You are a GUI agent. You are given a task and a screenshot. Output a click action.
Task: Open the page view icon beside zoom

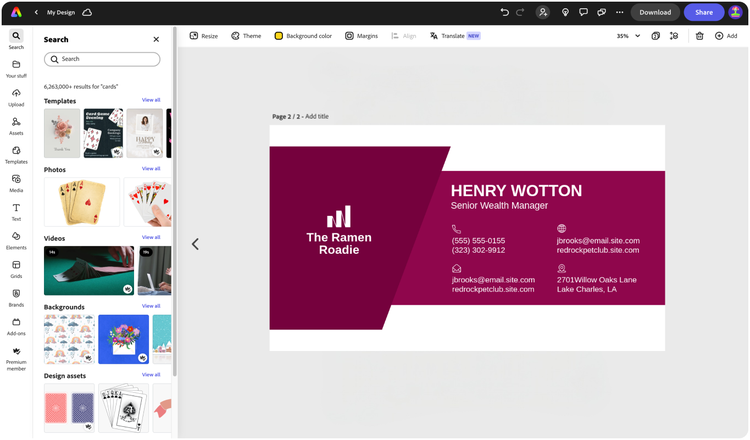(656, 36)
